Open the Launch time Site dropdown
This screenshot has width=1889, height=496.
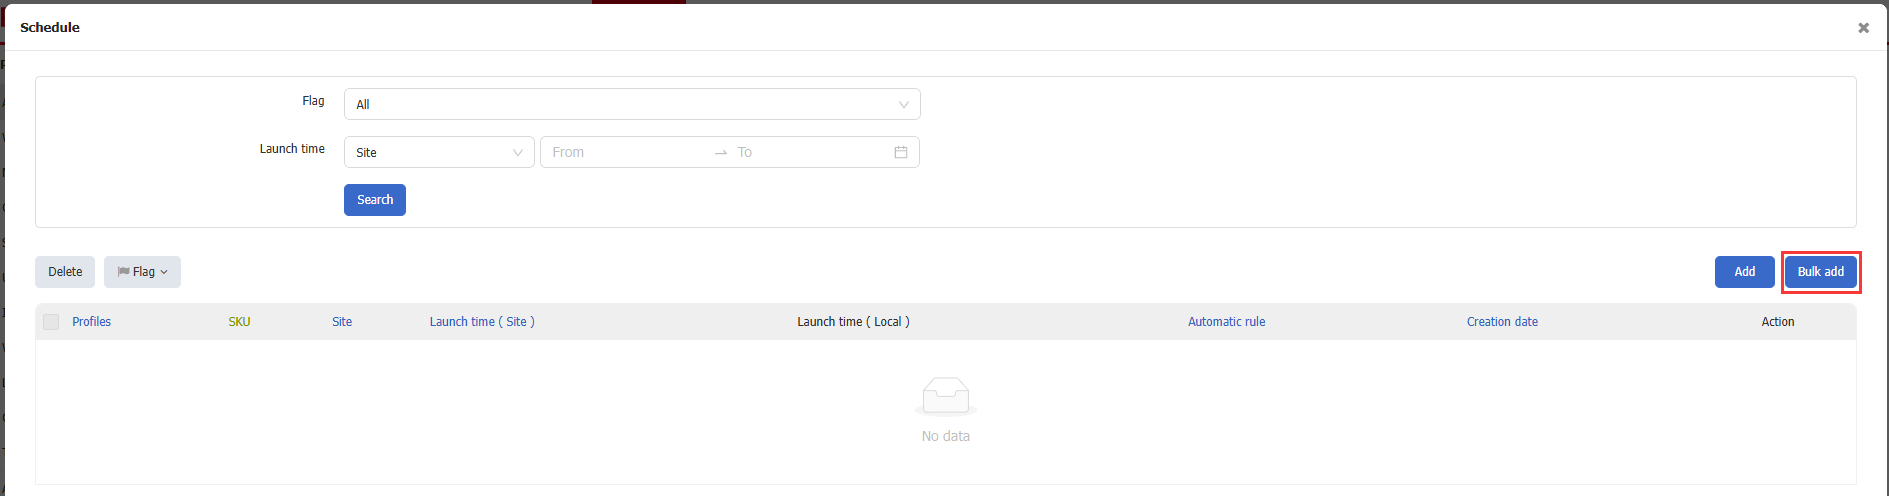click(x=439, y=152)
